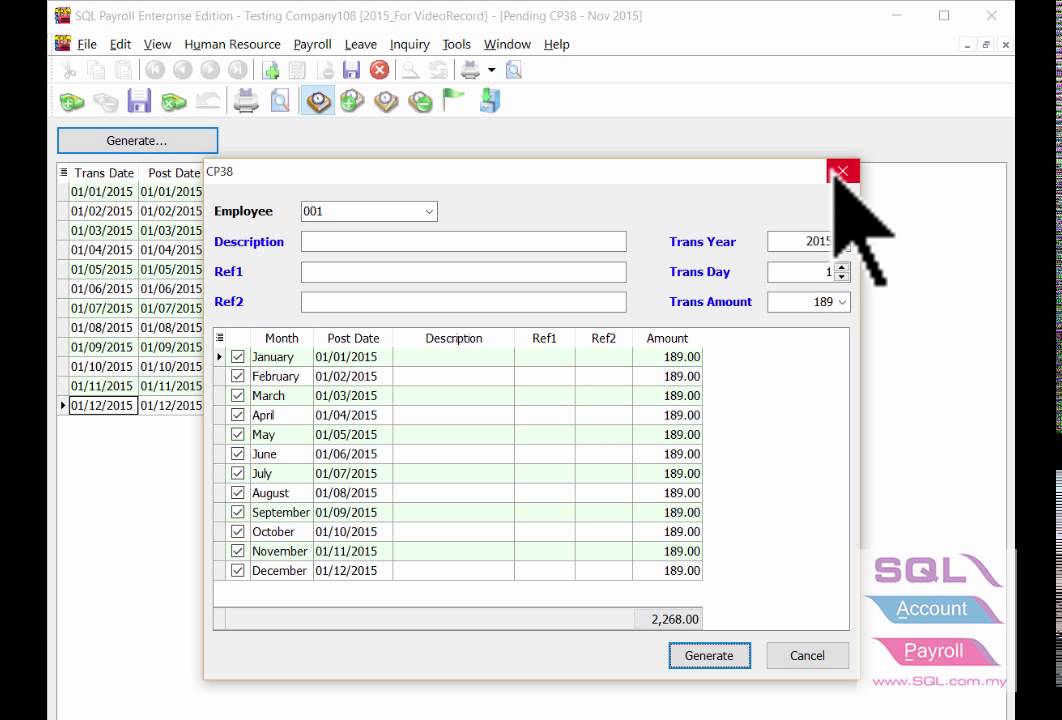This screenshot has width=1062, height=720.
Task: Click the green add record icon in second toolbar
Action: coord(72,102)
